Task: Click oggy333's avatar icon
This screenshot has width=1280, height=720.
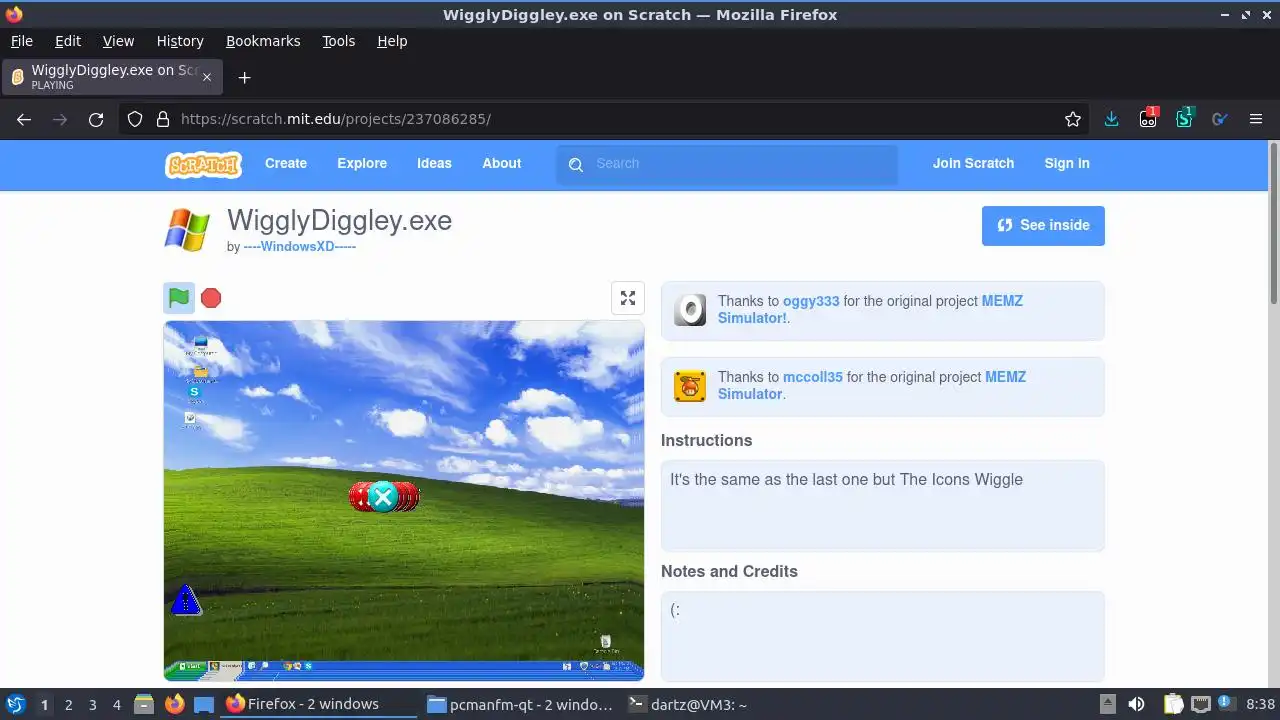Action: pyautogui.click(x=690, y=310)
